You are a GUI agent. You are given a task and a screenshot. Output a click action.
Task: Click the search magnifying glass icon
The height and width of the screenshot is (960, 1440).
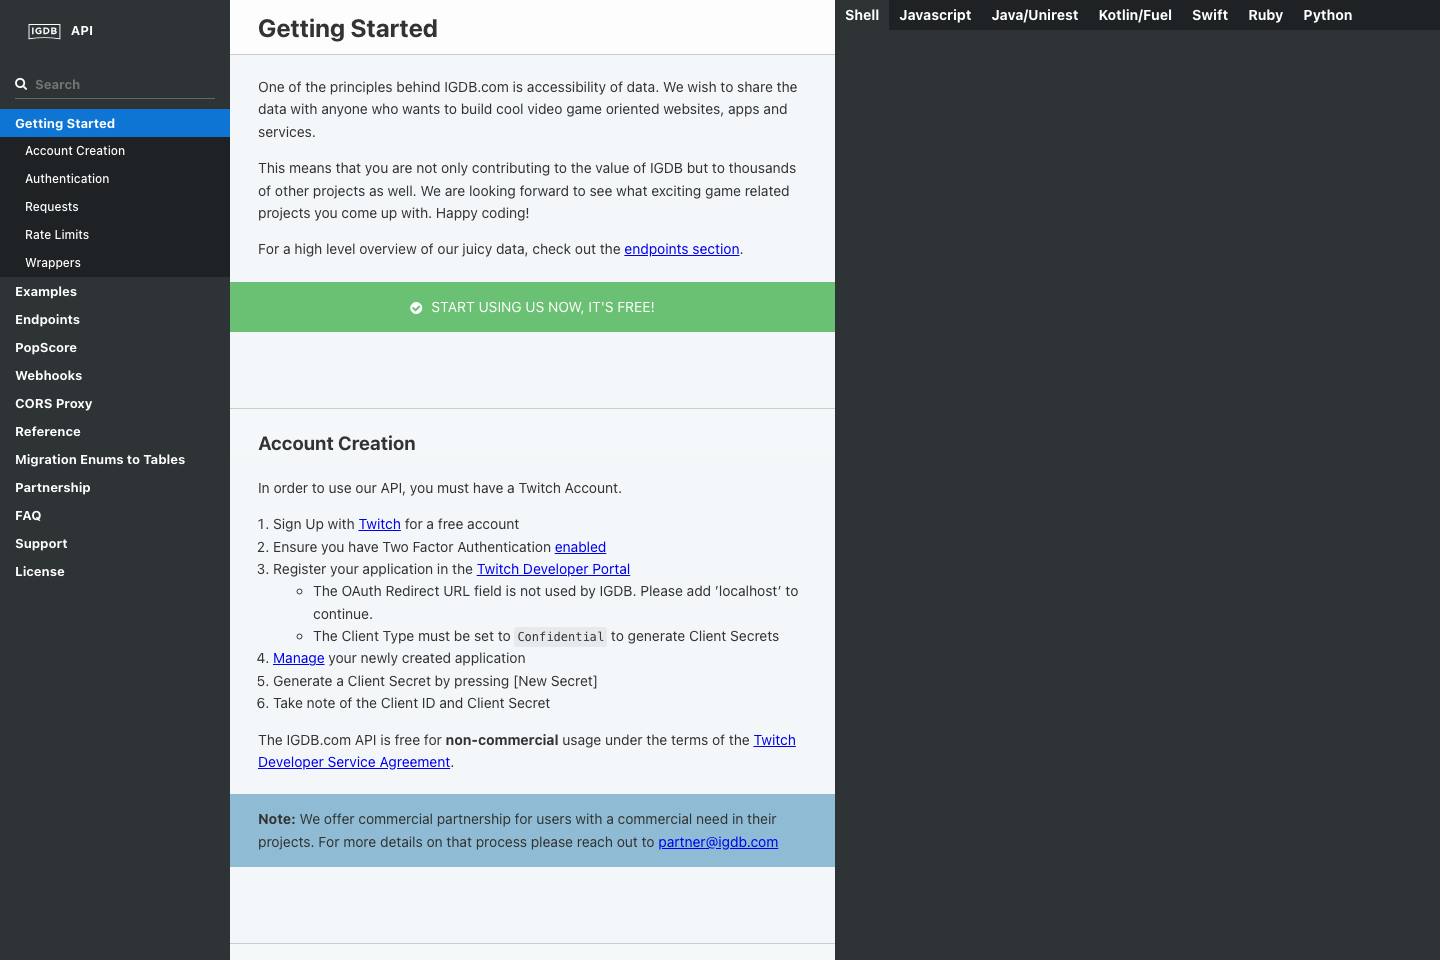pyautogui.click(x=21, y=84)
